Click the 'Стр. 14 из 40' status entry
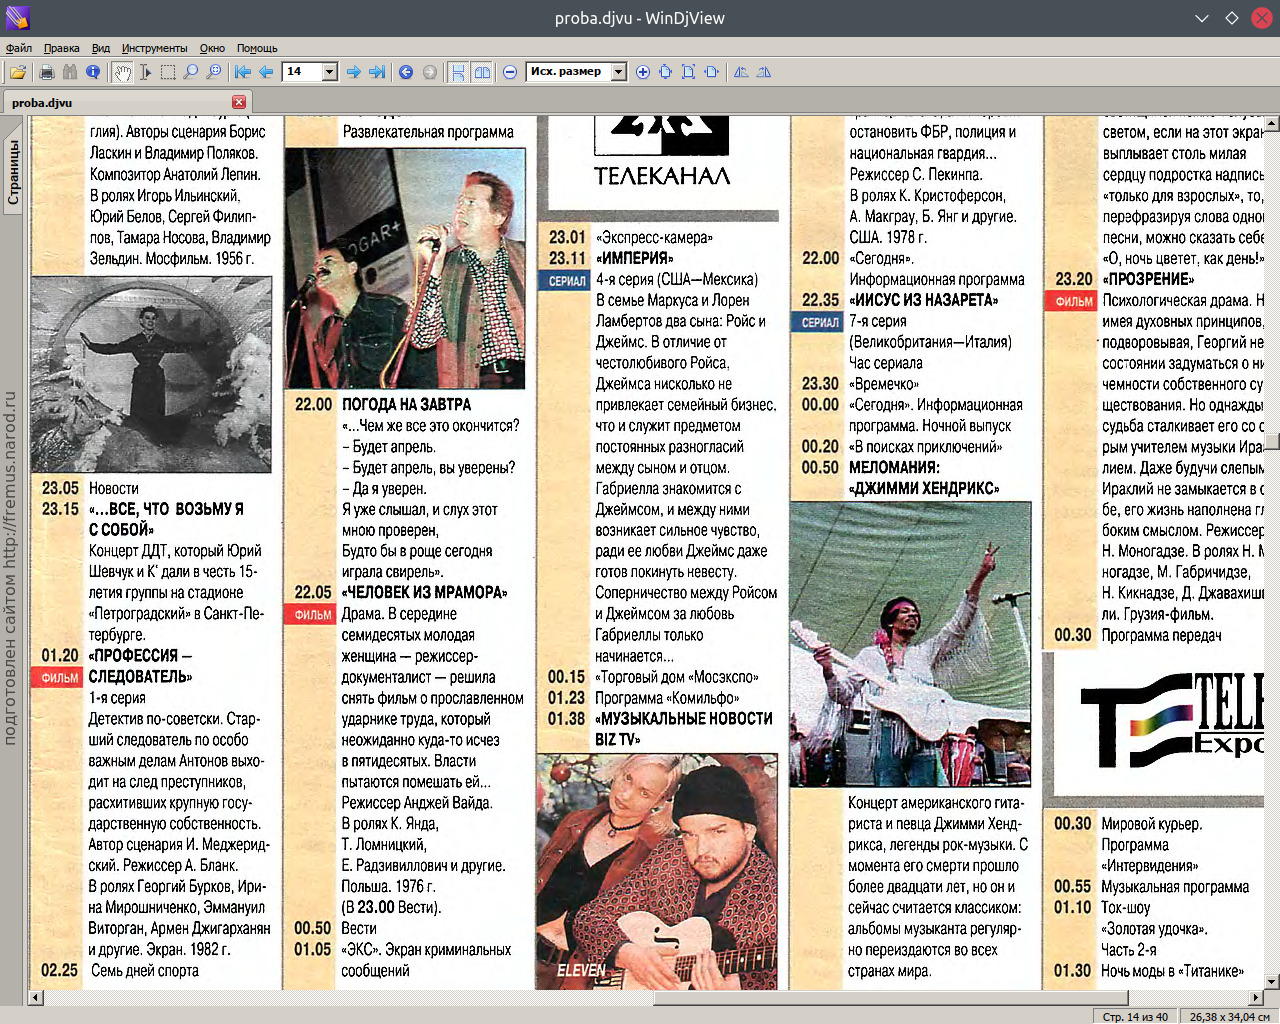This screenshot has height=1024, width=1280. [x=1135, y=1016]
